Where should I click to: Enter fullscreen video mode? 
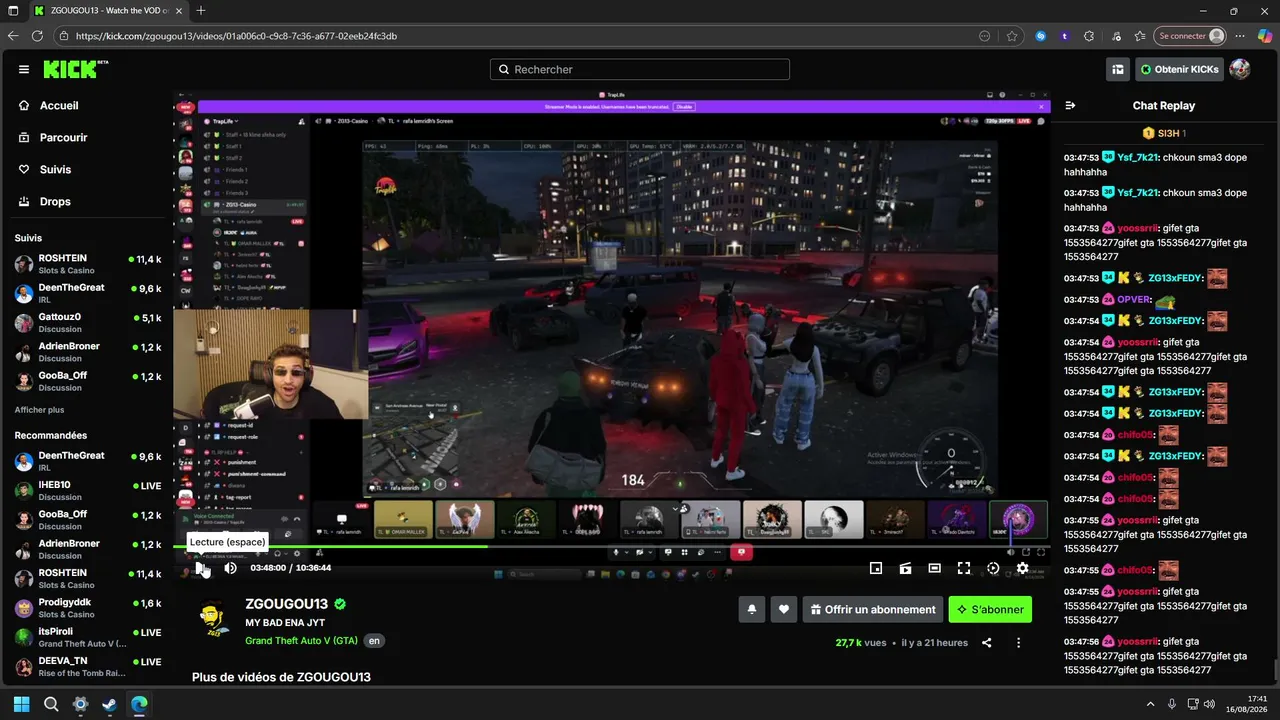(964, 568)
